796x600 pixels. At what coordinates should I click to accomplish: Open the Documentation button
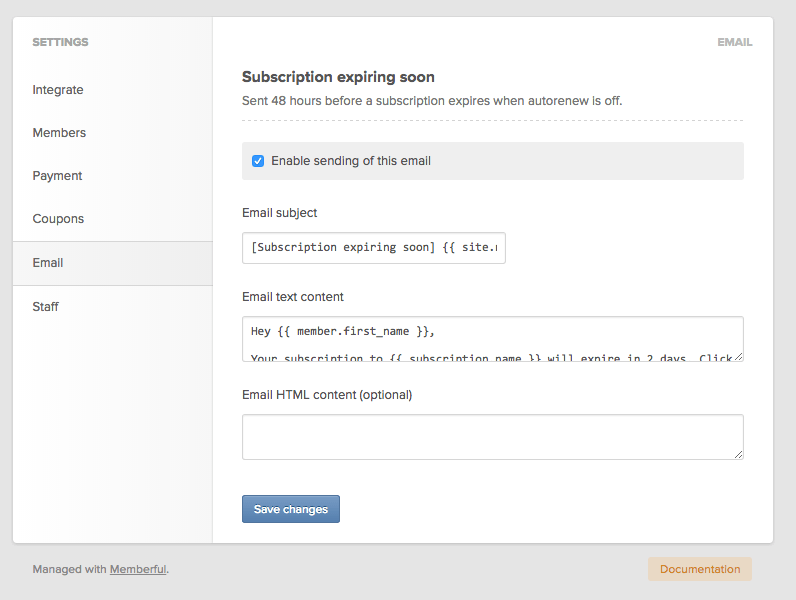(700, 569)
